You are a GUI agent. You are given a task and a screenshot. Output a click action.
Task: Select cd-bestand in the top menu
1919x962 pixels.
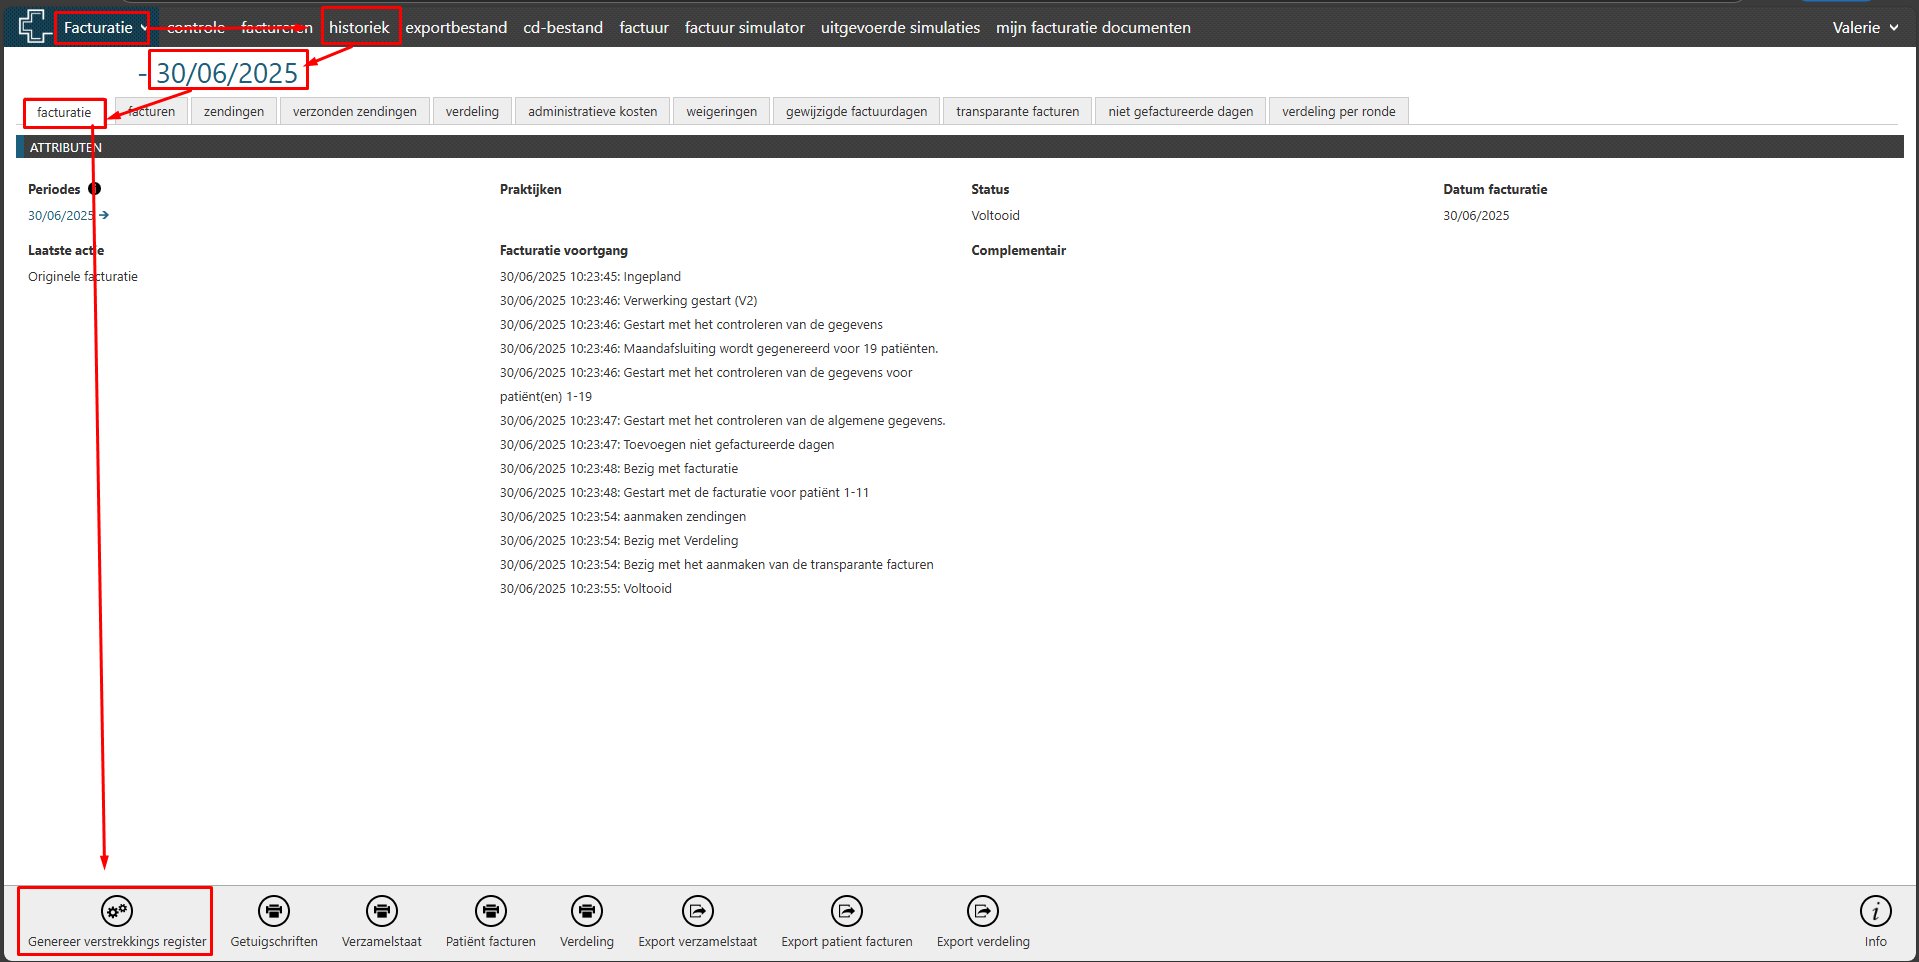coord(563,28)
